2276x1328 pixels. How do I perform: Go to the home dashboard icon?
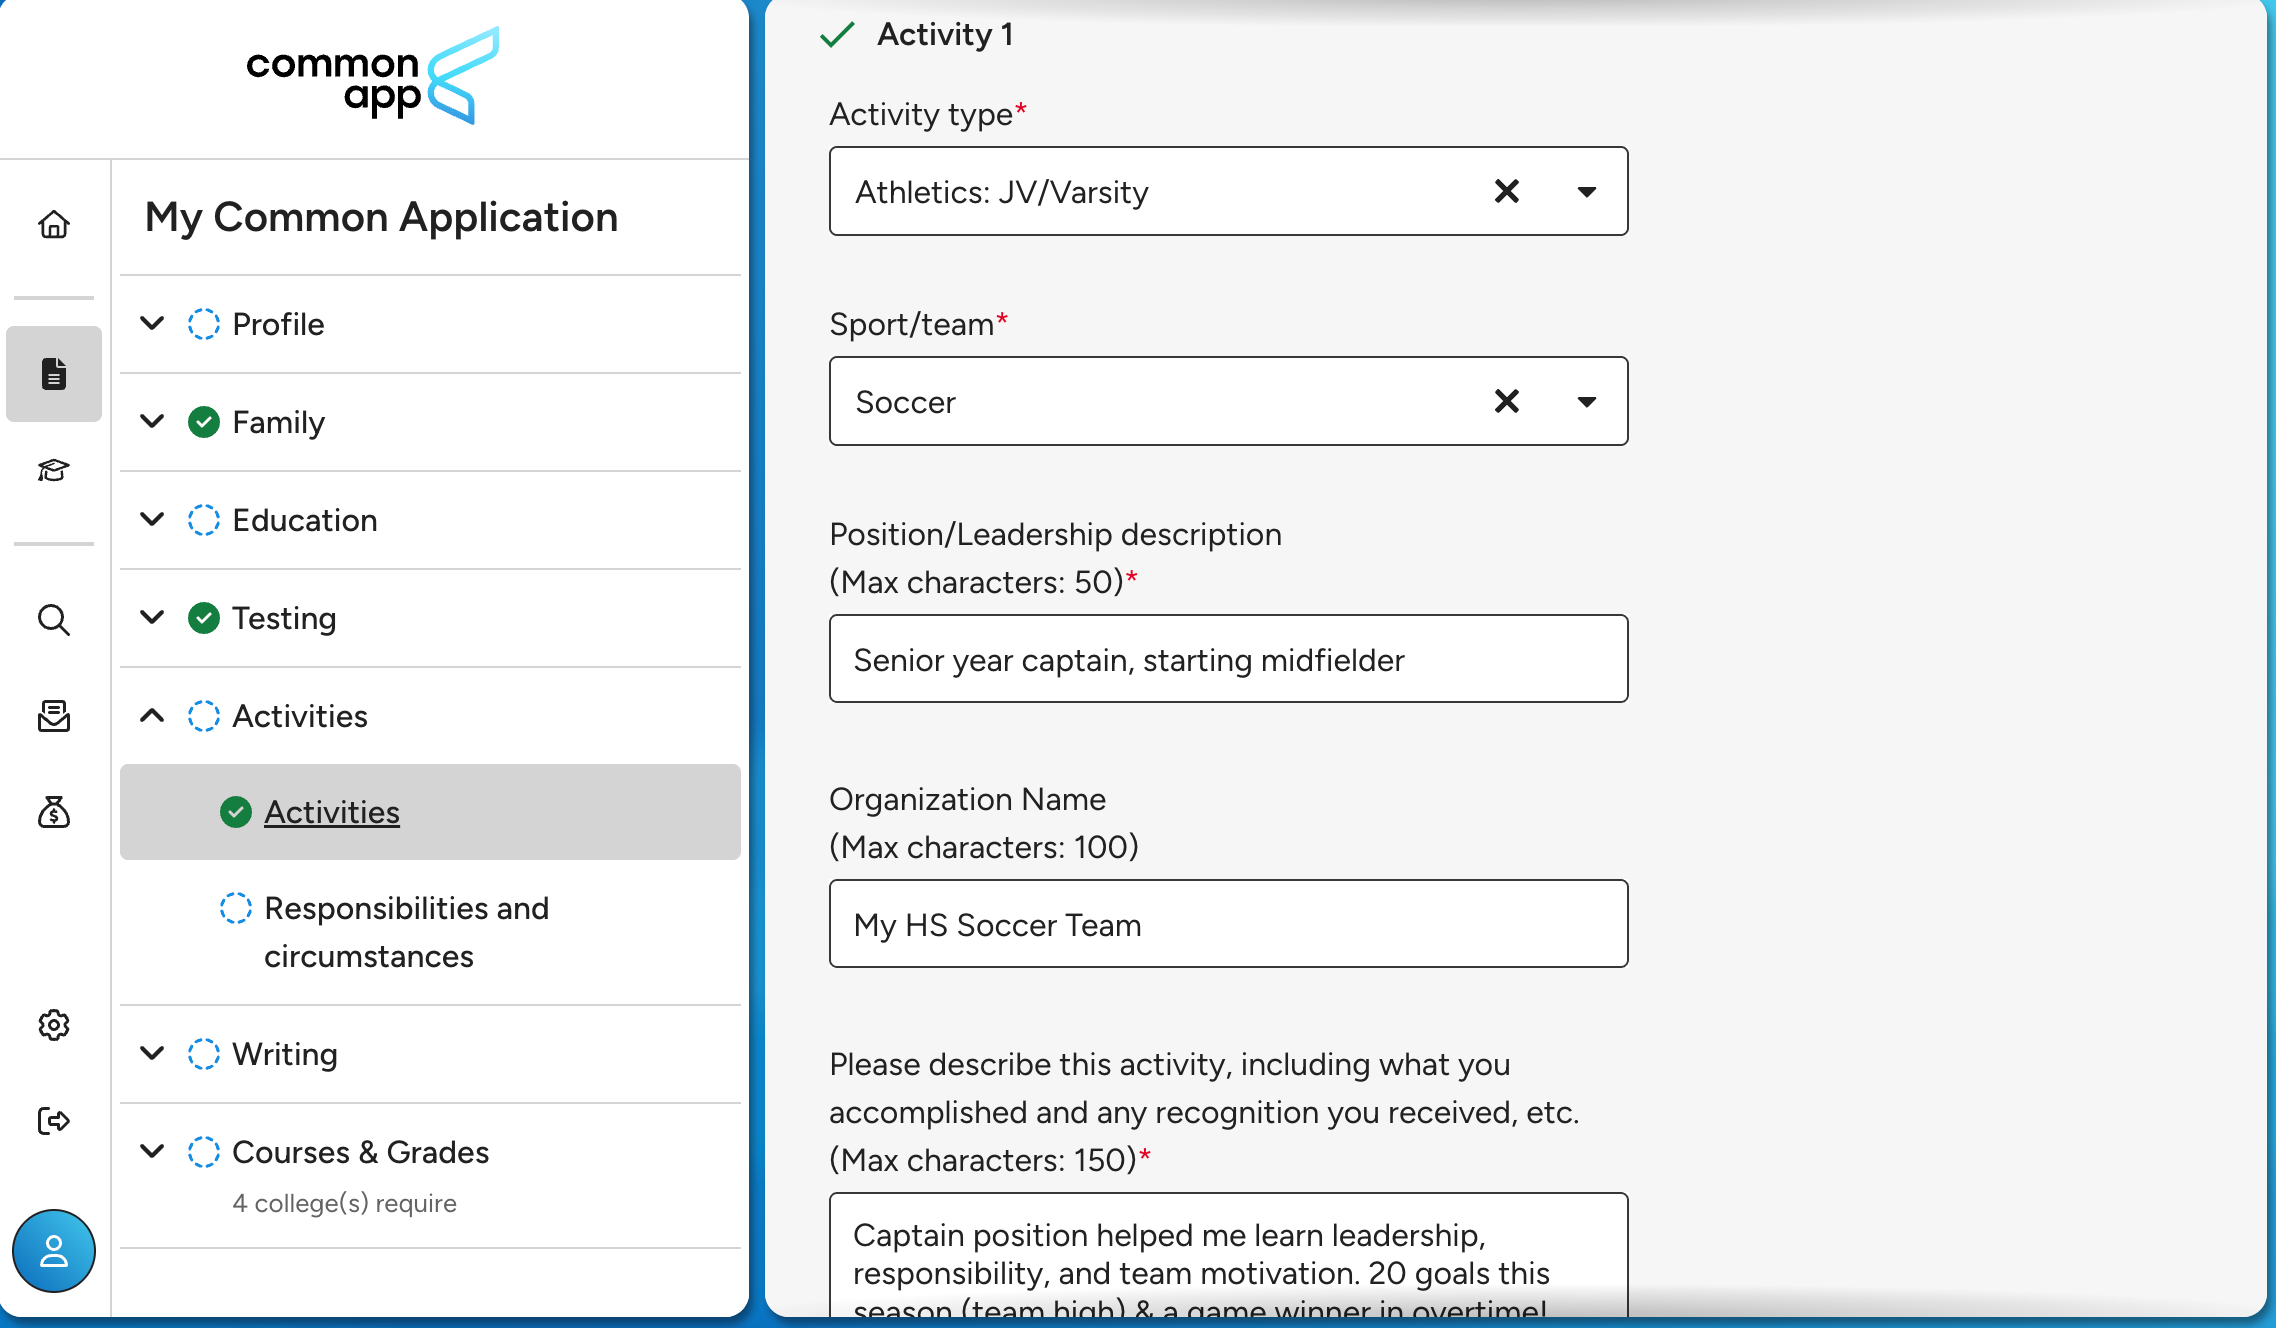pos(54,224)
